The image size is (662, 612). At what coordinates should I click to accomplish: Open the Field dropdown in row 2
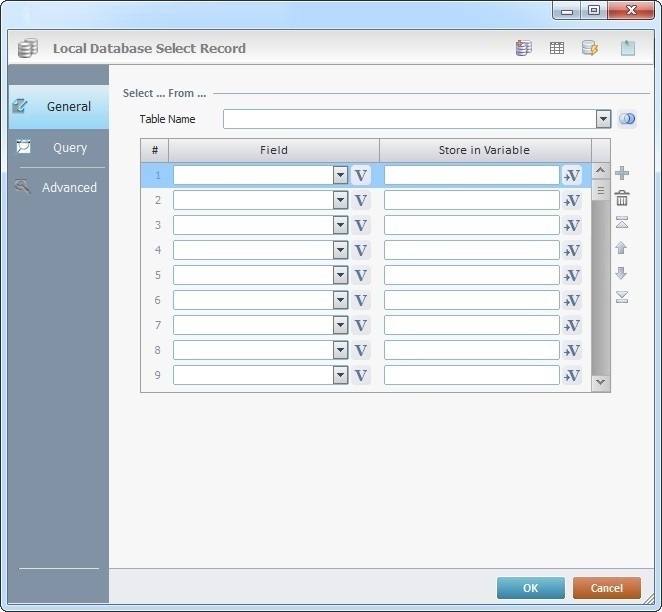pos(340,200)
